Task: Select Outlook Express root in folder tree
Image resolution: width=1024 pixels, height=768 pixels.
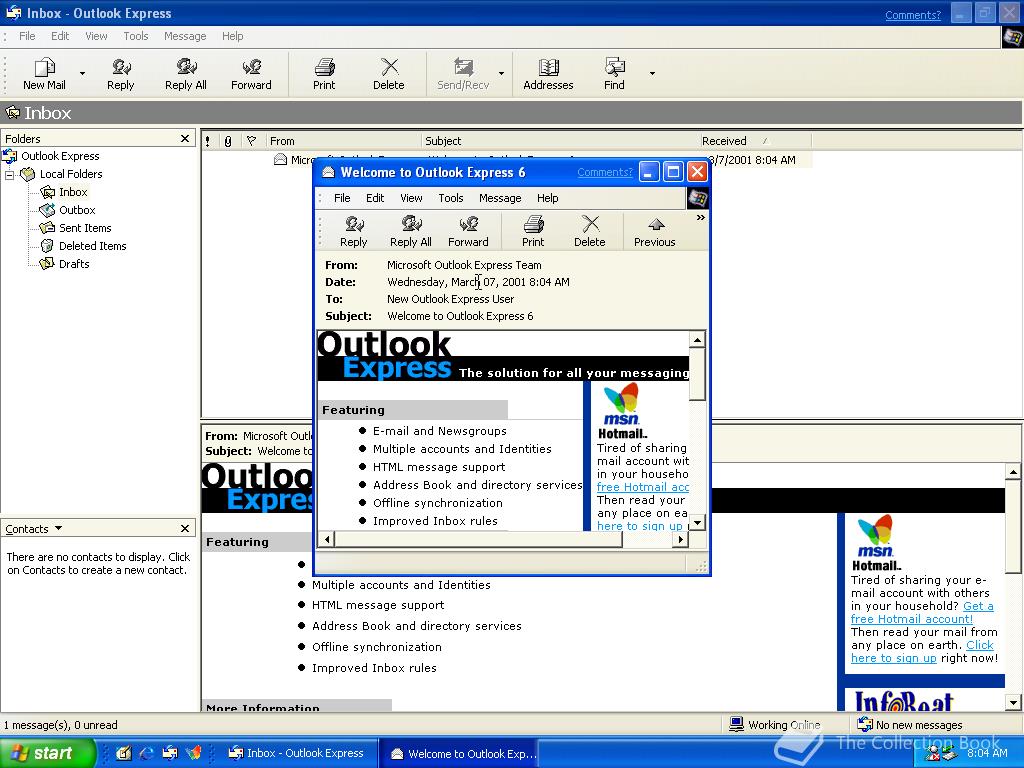Action: [x=59, y=156]
